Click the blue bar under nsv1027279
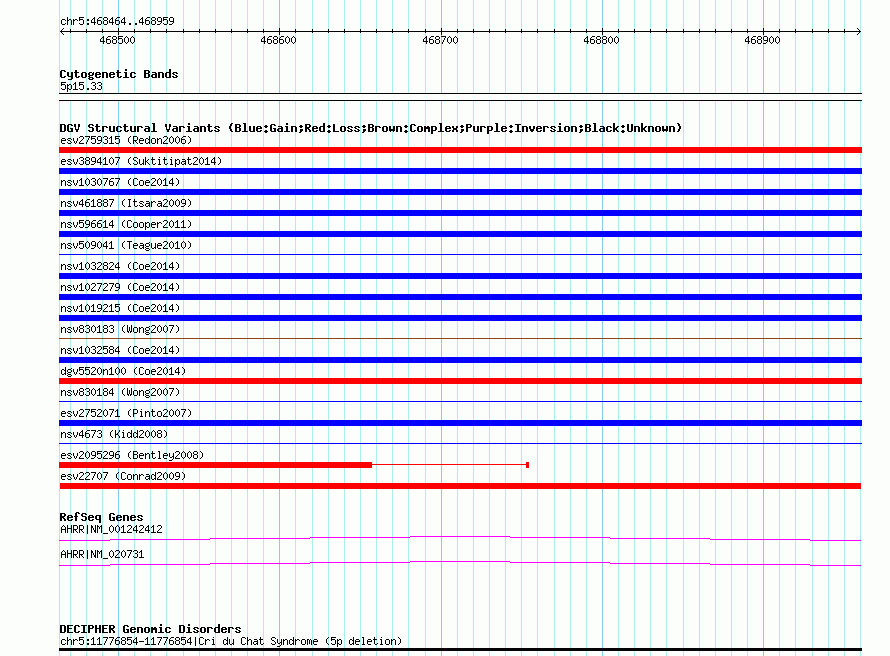The height and width of the screenshot is (656, 890). click(460, 297)
